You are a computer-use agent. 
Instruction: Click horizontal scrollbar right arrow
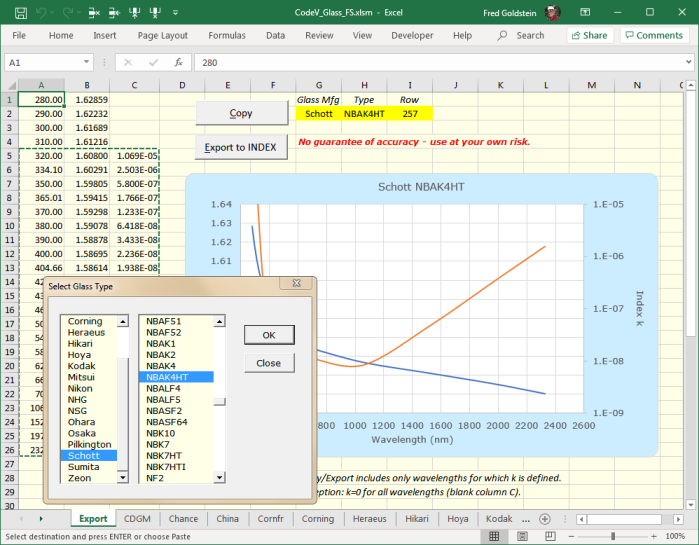pyautogui.click(x=678, y=519)
